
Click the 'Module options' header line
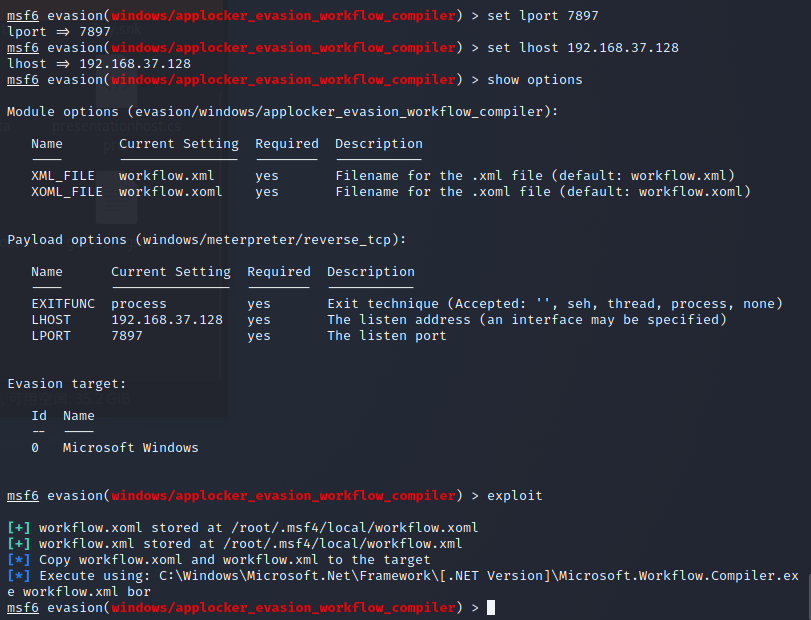(282, 112)
